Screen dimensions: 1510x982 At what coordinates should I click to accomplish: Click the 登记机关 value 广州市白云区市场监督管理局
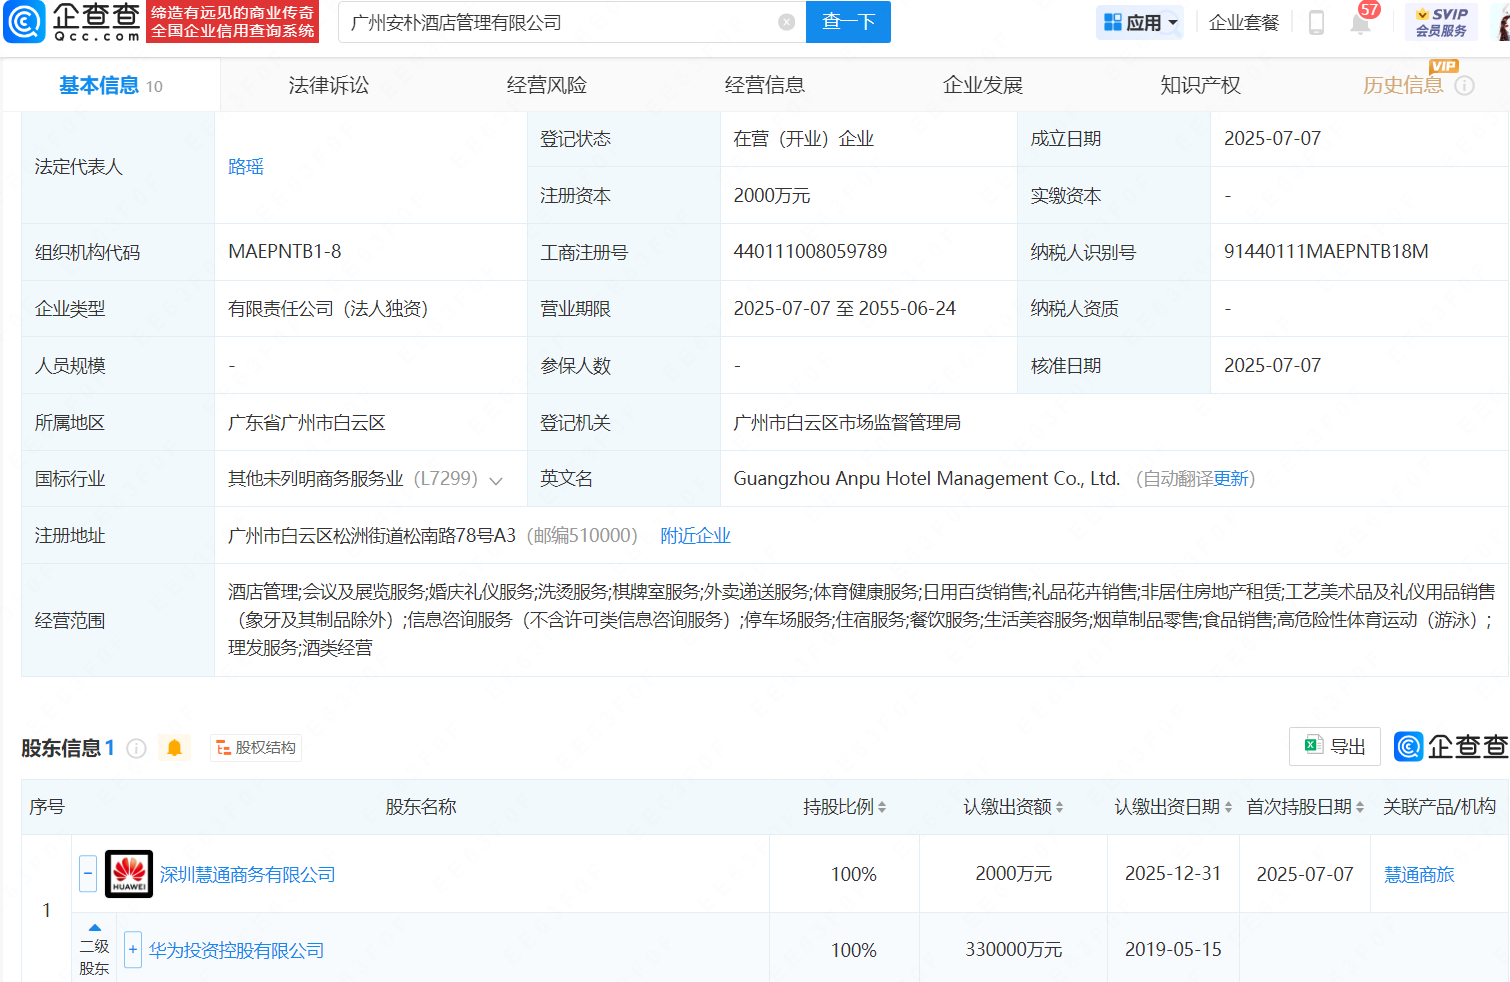pyautogui.click(x=847, y=423)
